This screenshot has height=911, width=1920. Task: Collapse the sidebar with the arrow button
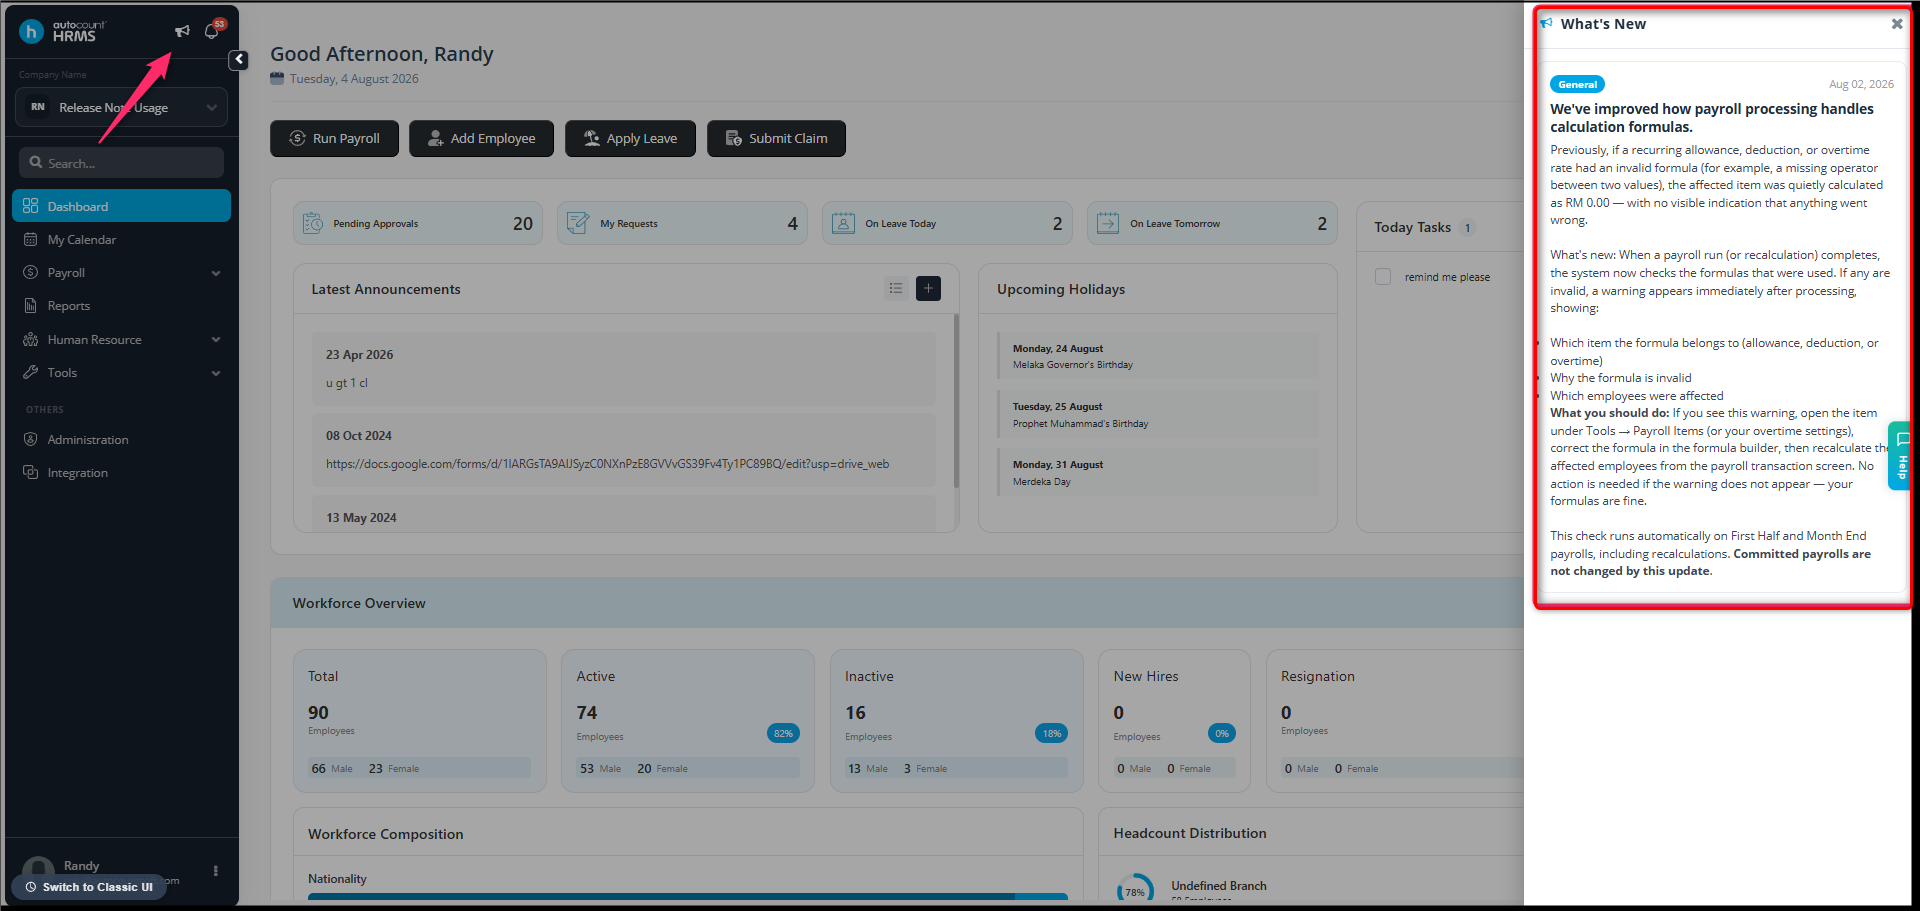pyautogui.click(x=239, y=60)
